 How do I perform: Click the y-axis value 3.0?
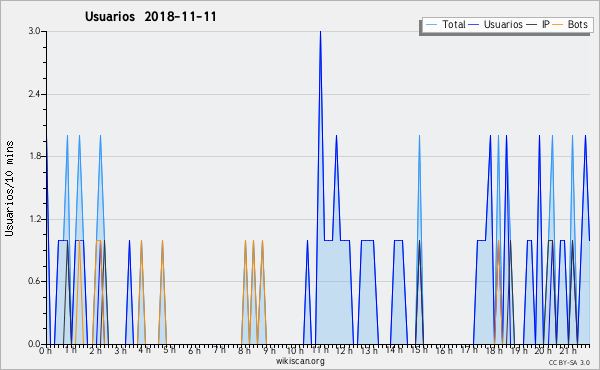[x=34, y=31]
